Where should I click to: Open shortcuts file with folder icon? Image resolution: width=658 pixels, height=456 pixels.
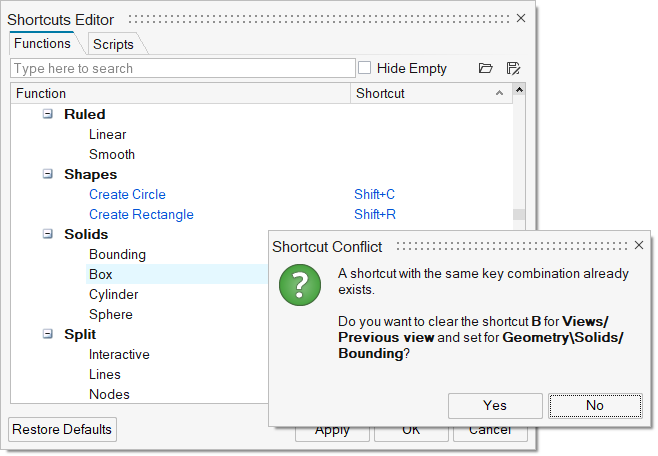tap(486, 69)
